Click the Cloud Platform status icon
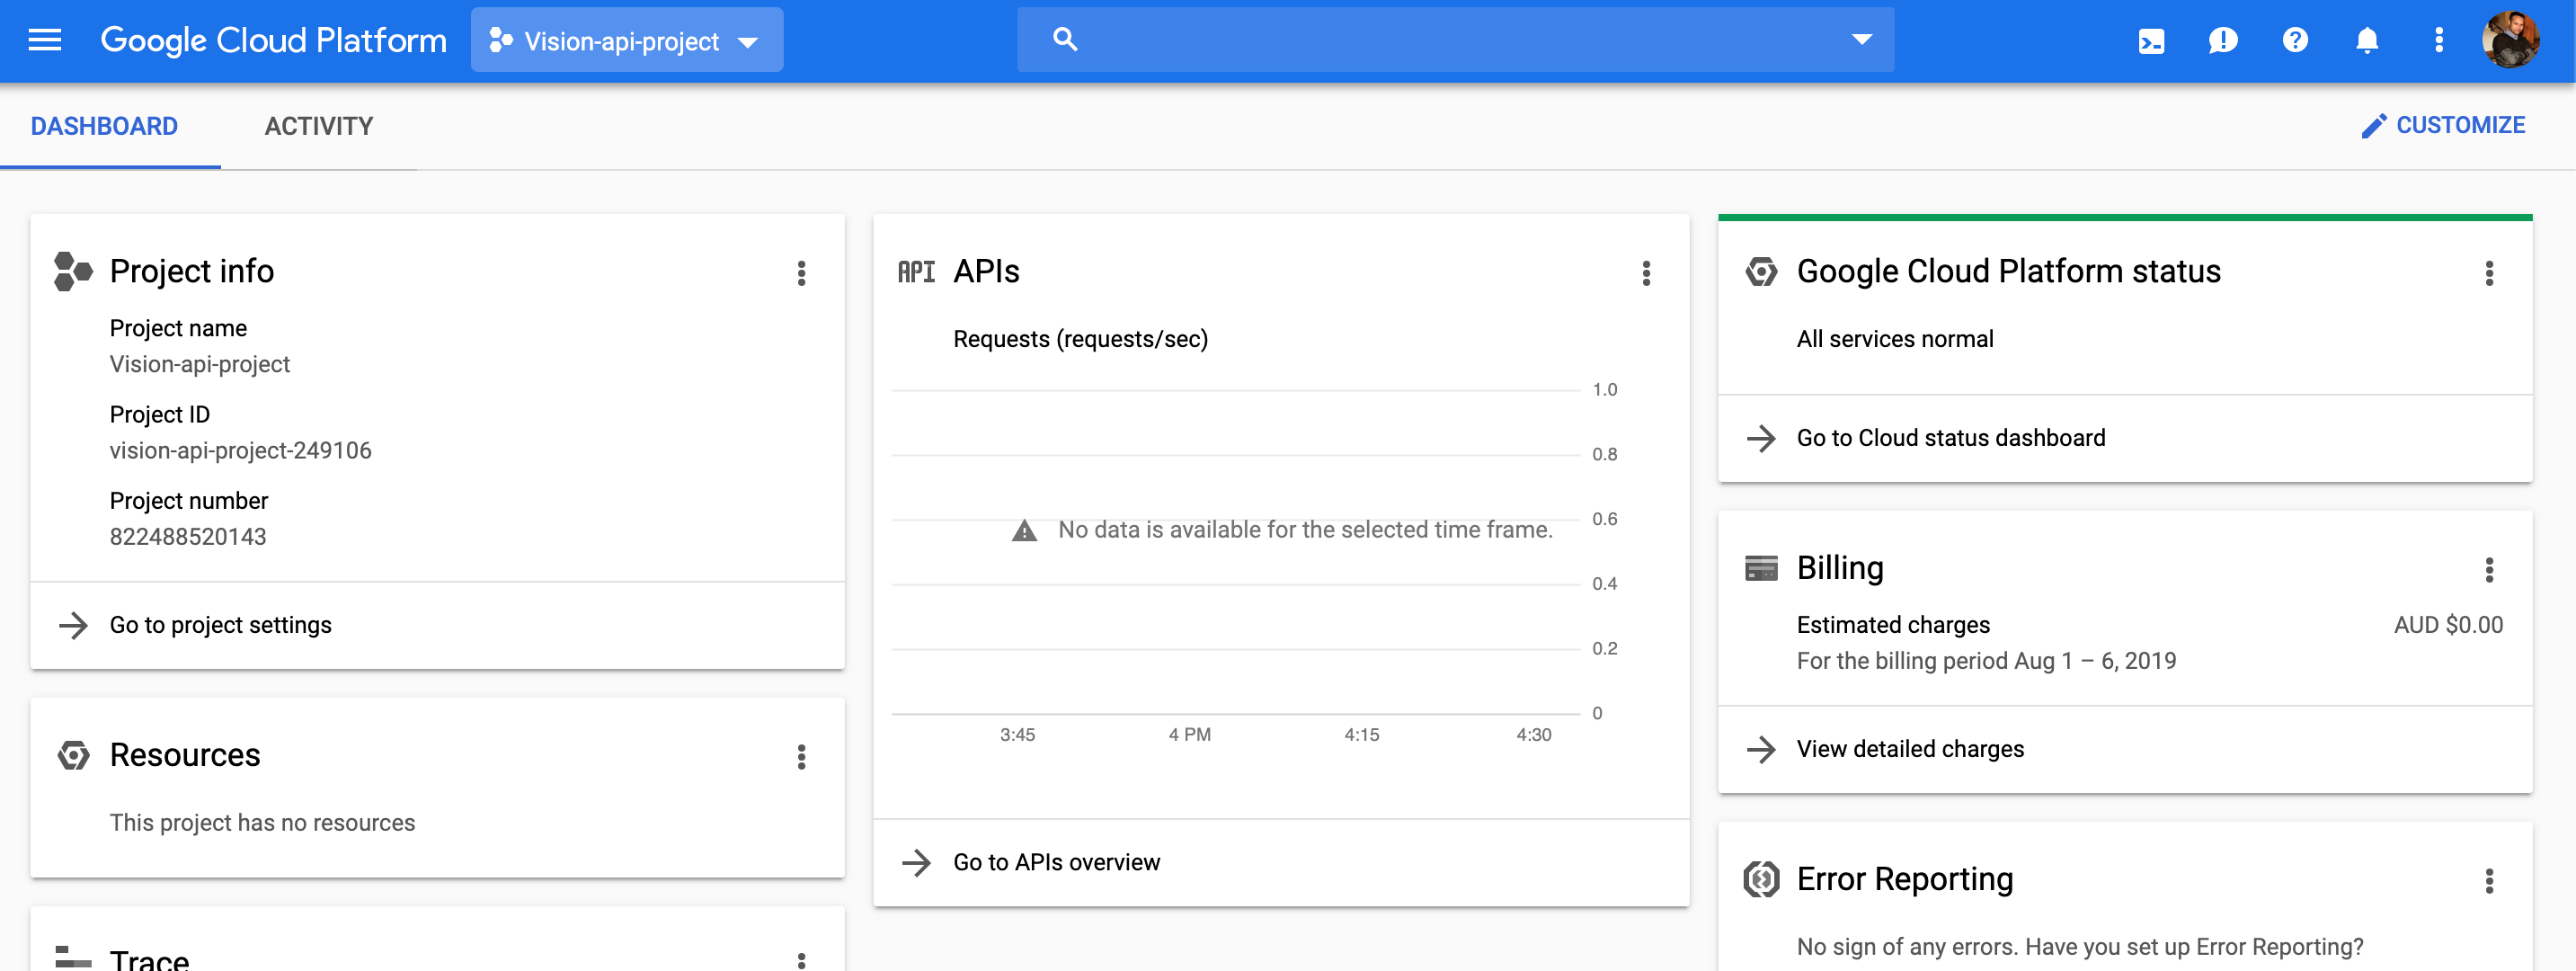Image resolution: width=2576 pixels, height=971 pixels. tap(1761, 272)
